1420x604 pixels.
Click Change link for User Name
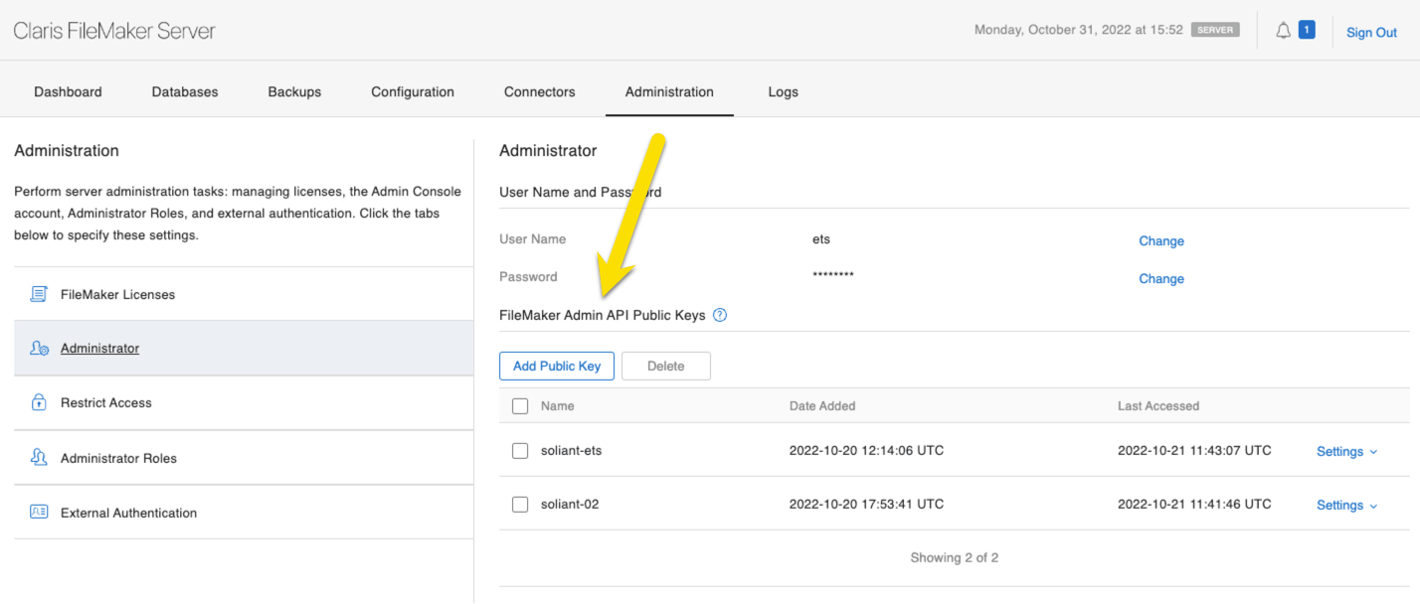1161,241
